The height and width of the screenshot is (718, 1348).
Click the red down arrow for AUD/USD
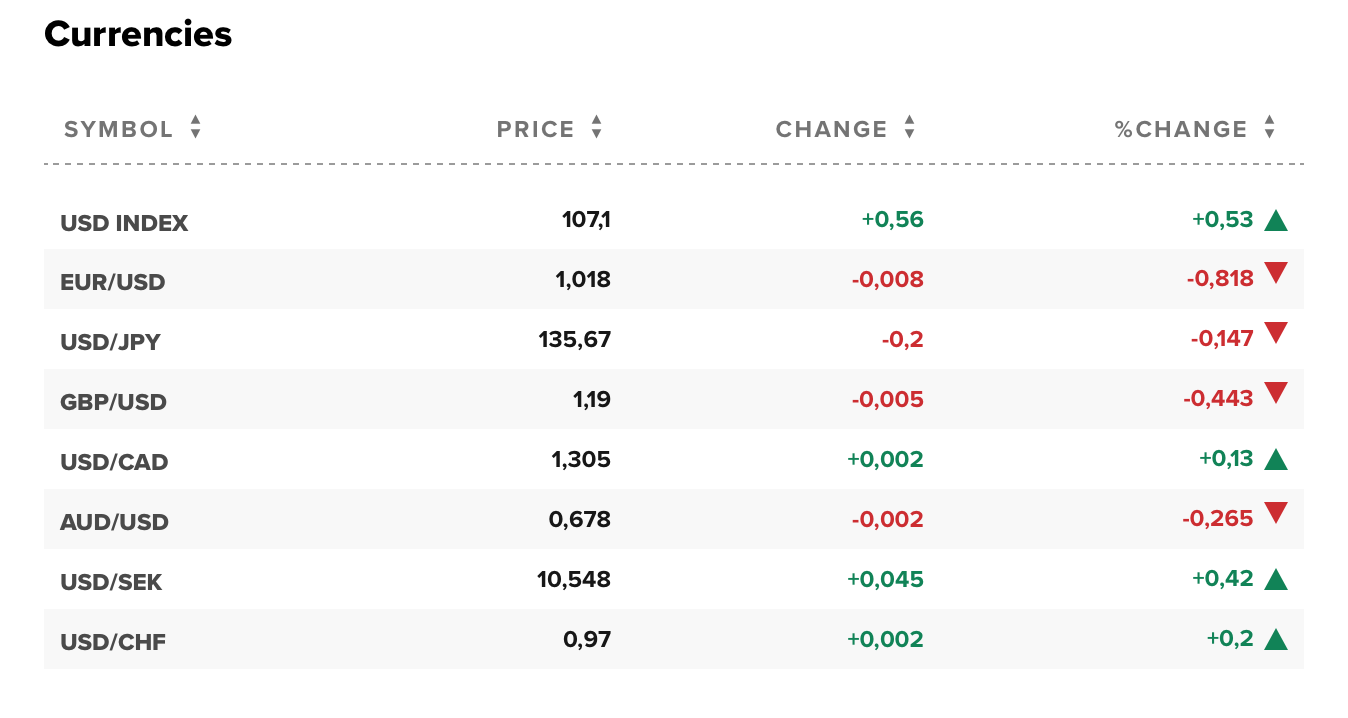point(1275,512)
